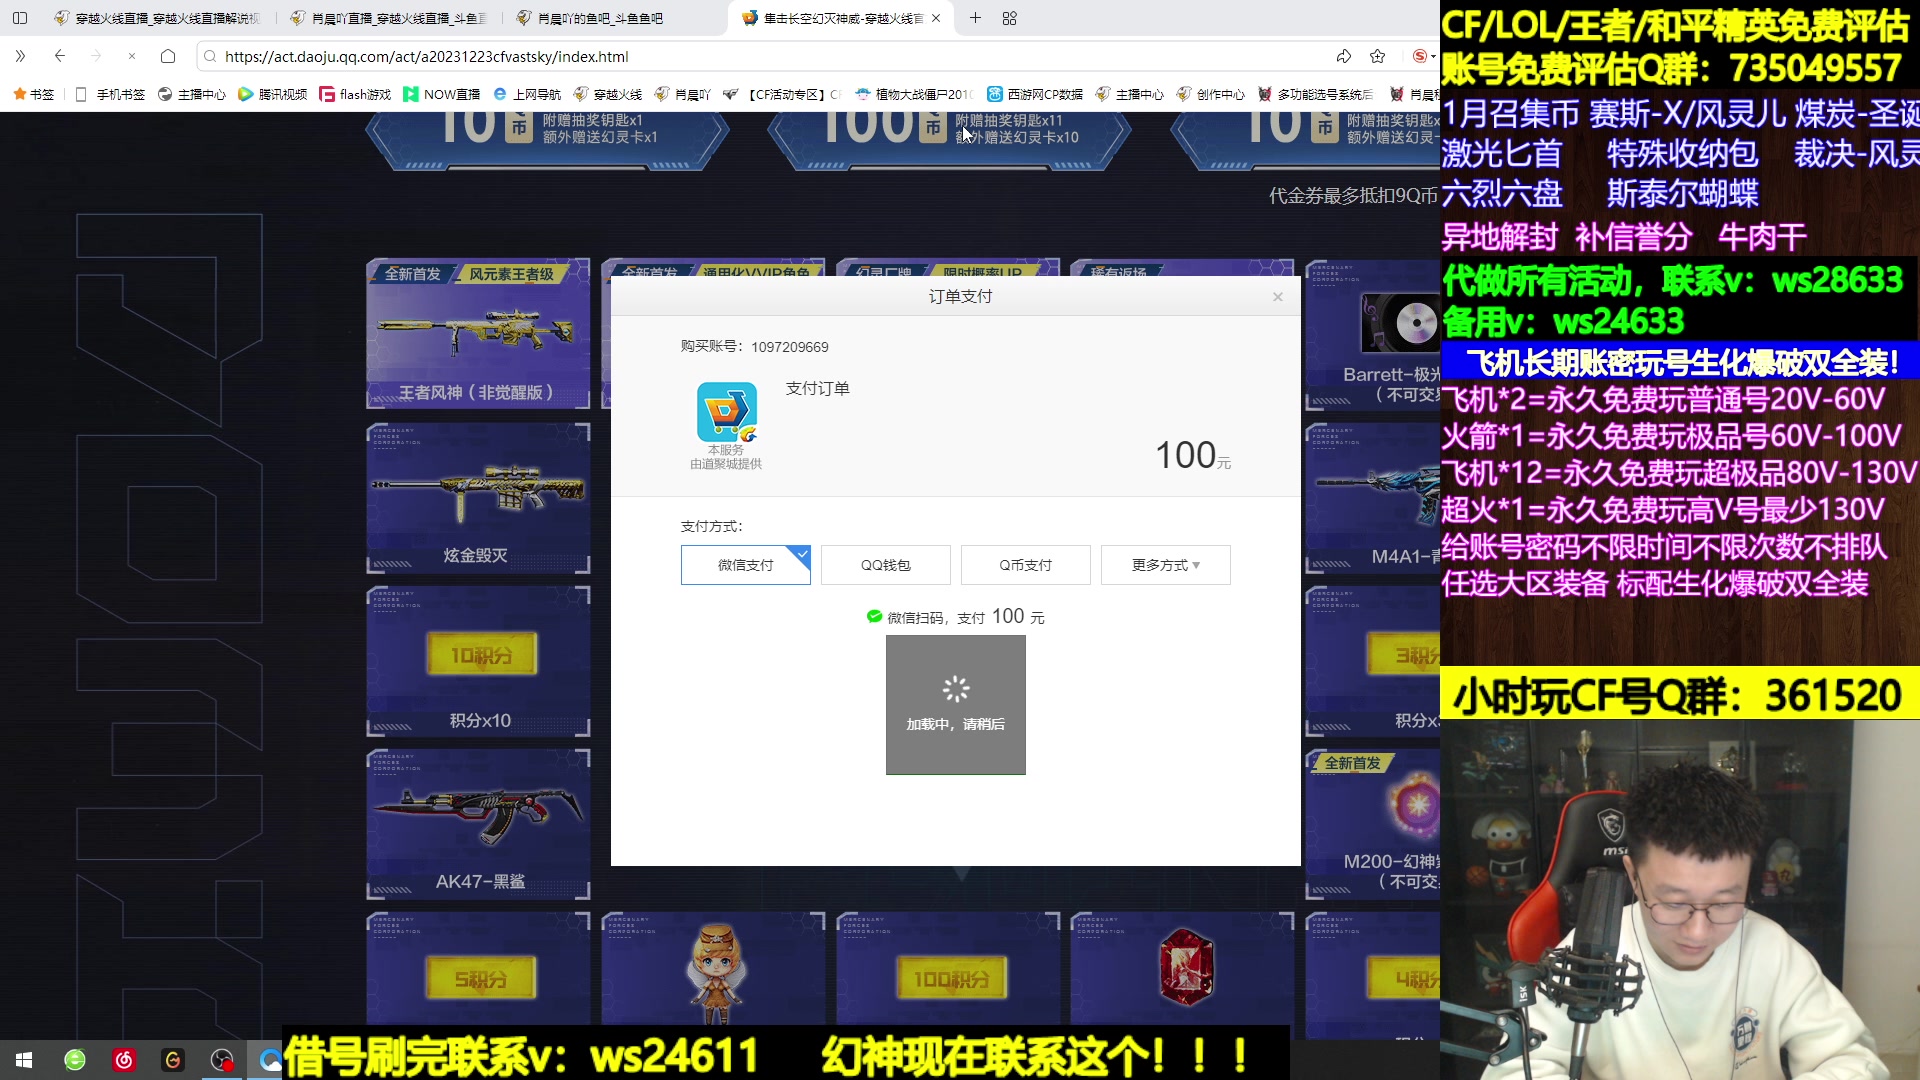The width and height of the screenshot is (1920, 1080).
Task: Select QQ钱包 payment method
Action: 886,565
